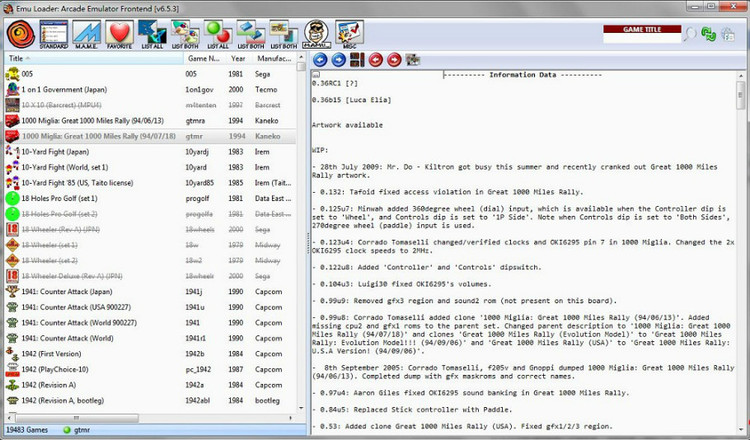Sort games by Title column header
Screen dimensions: 750x440
pos(90,59)
